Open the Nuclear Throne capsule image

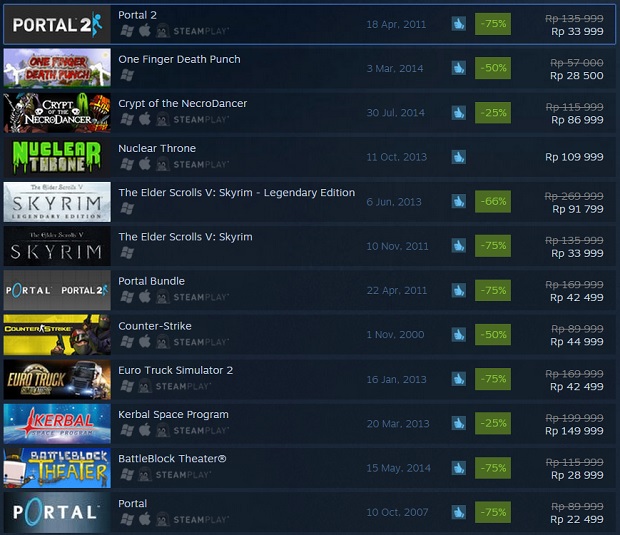point(57,157)
